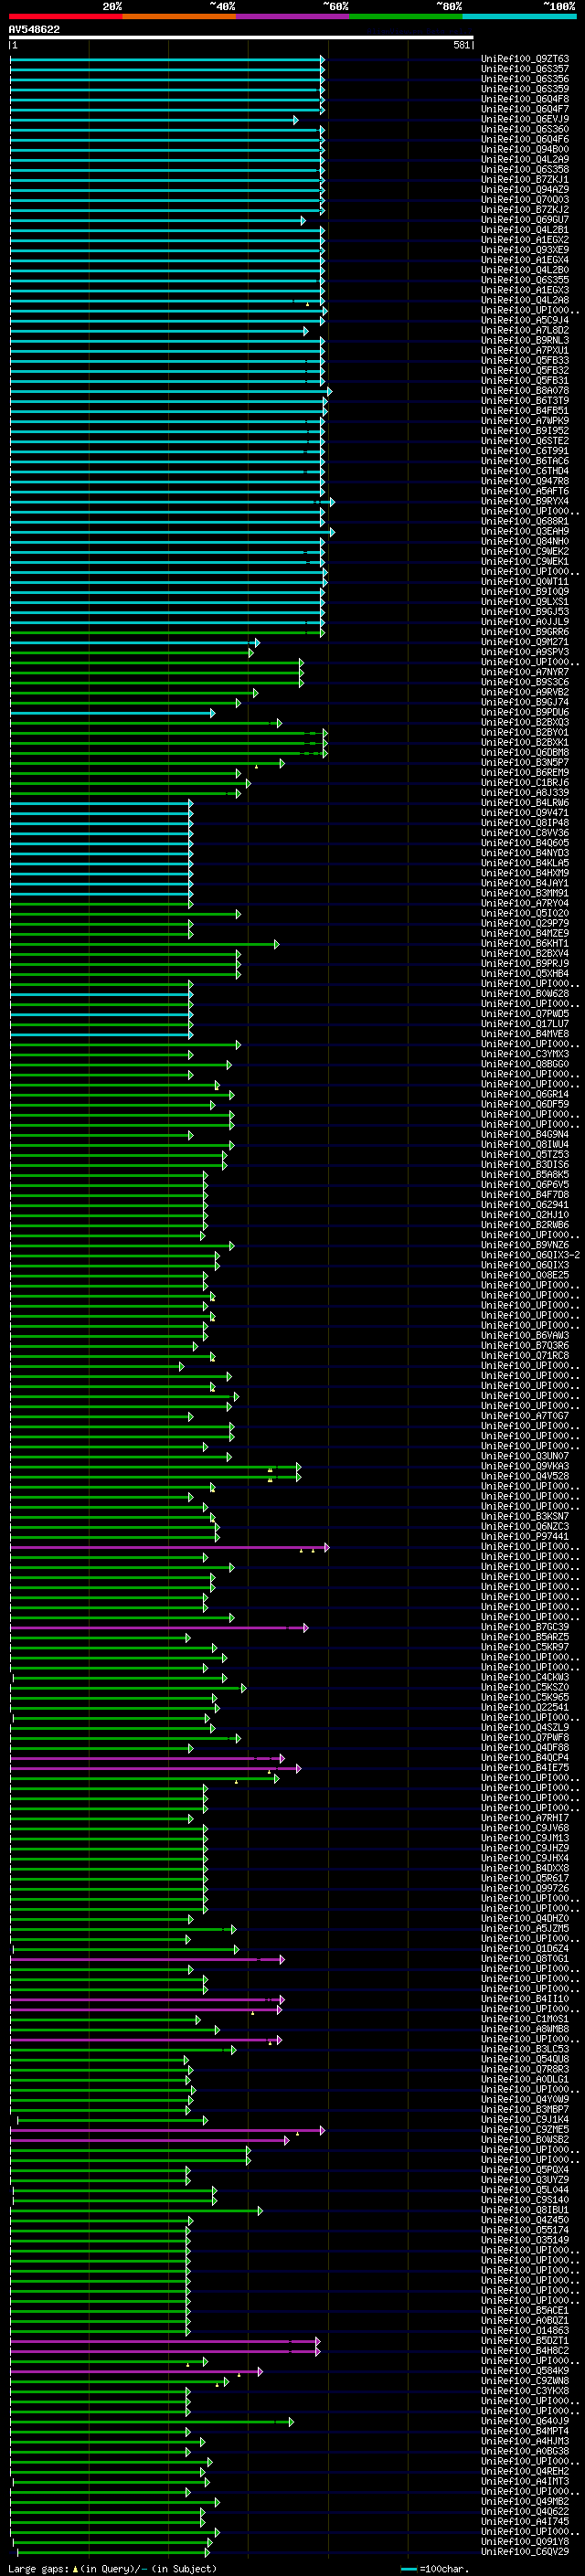This screenshot has height=2576, width=585.
Task: Click hit label UniRef100_A8J339
Action: click(525, 793)
